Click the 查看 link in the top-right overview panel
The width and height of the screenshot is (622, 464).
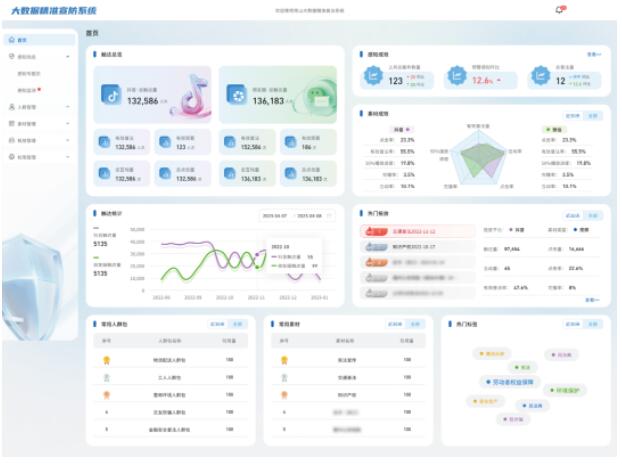(593, 54)
